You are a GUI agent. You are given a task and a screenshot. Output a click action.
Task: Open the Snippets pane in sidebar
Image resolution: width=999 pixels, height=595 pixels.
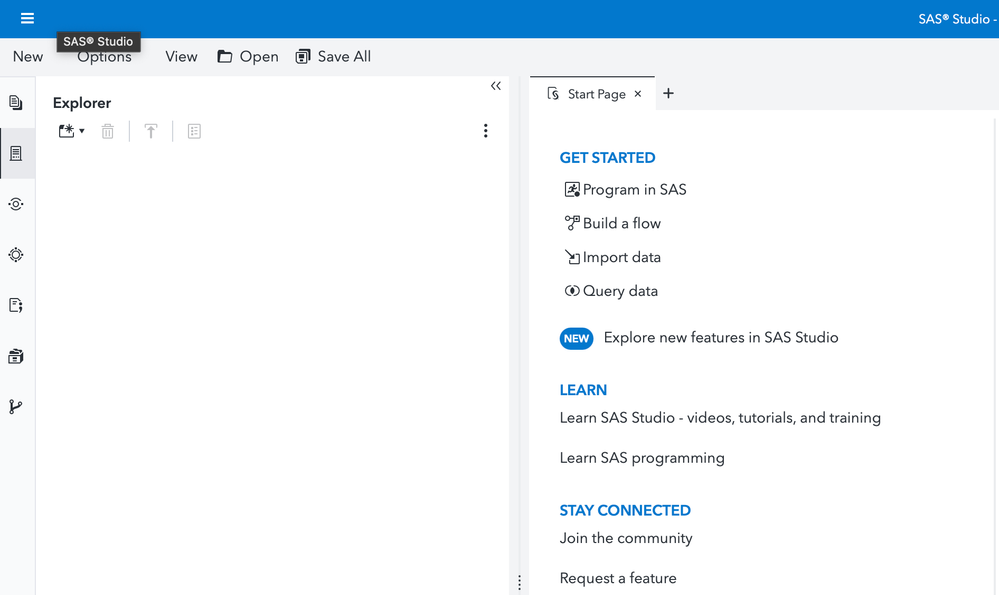16,305
